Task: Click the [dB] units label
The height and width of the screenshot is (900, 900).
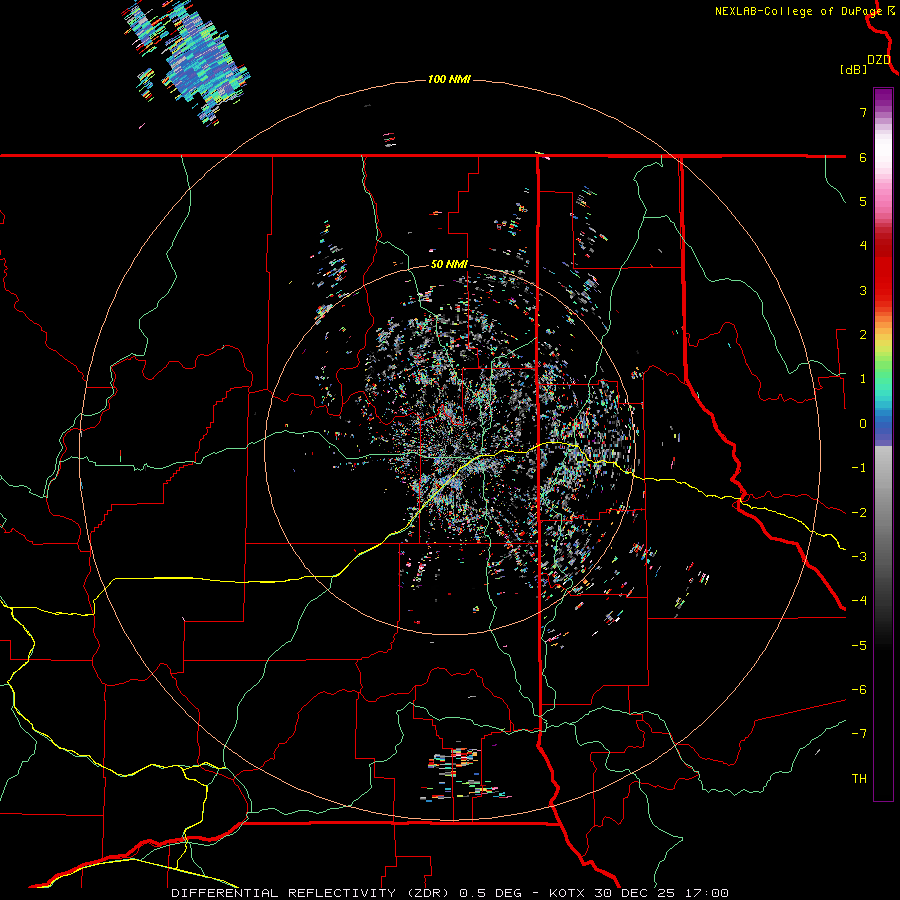Action: tap(853, 70)
